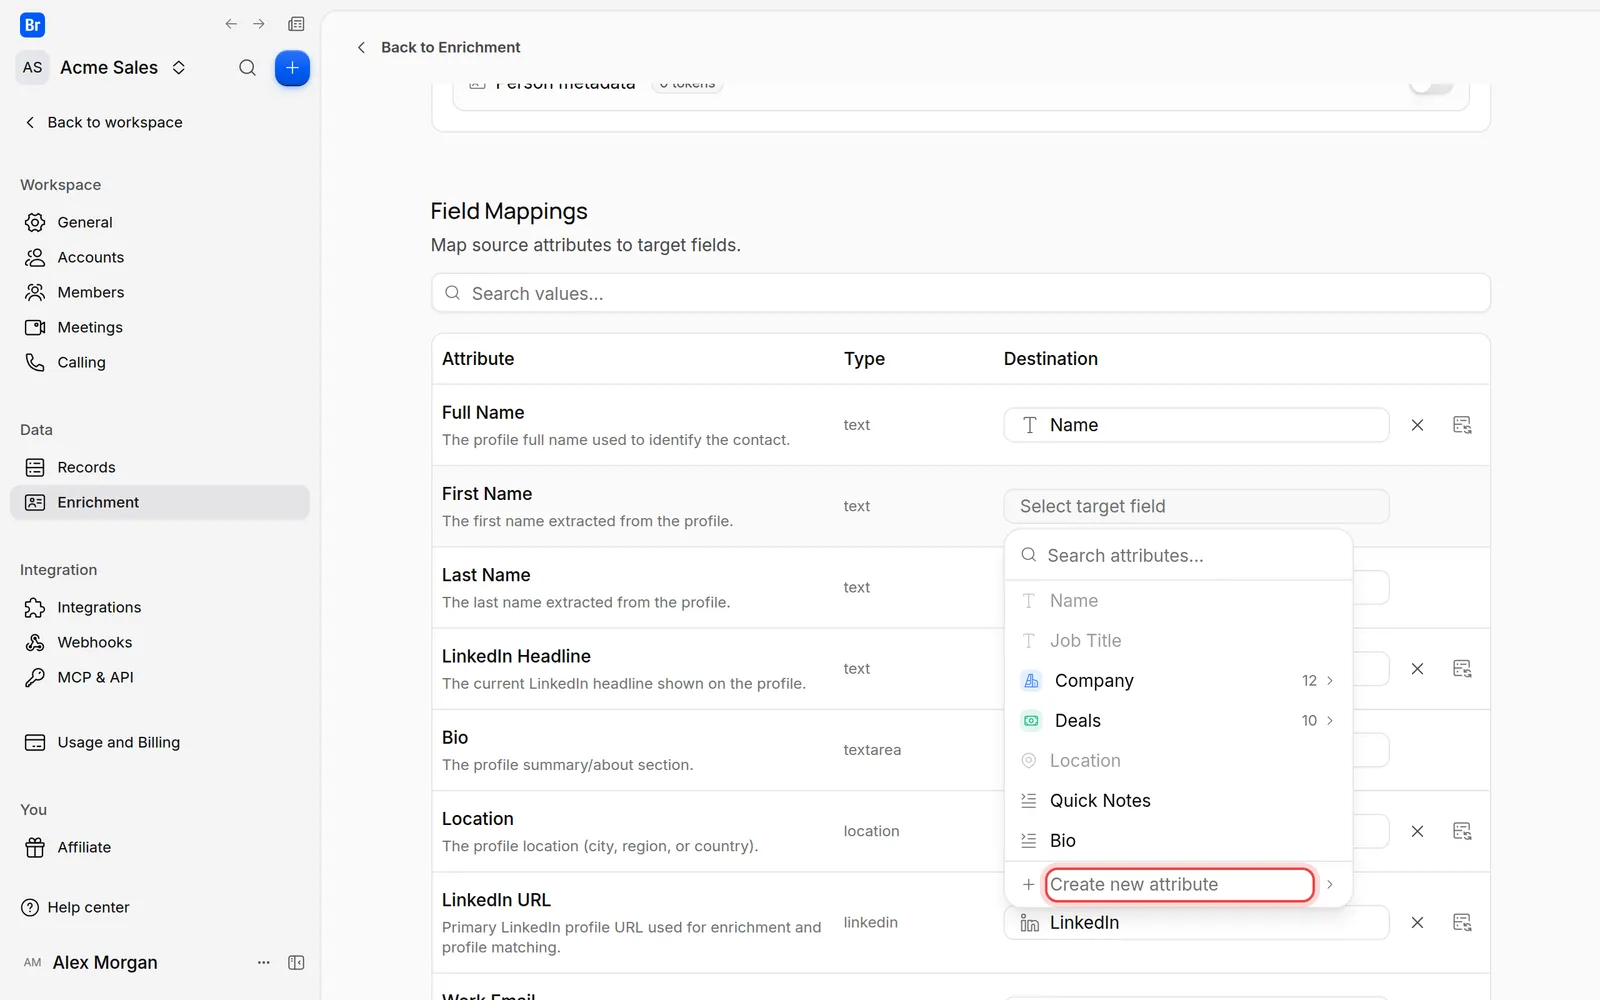Click the 'textarea' type cell

872,750
